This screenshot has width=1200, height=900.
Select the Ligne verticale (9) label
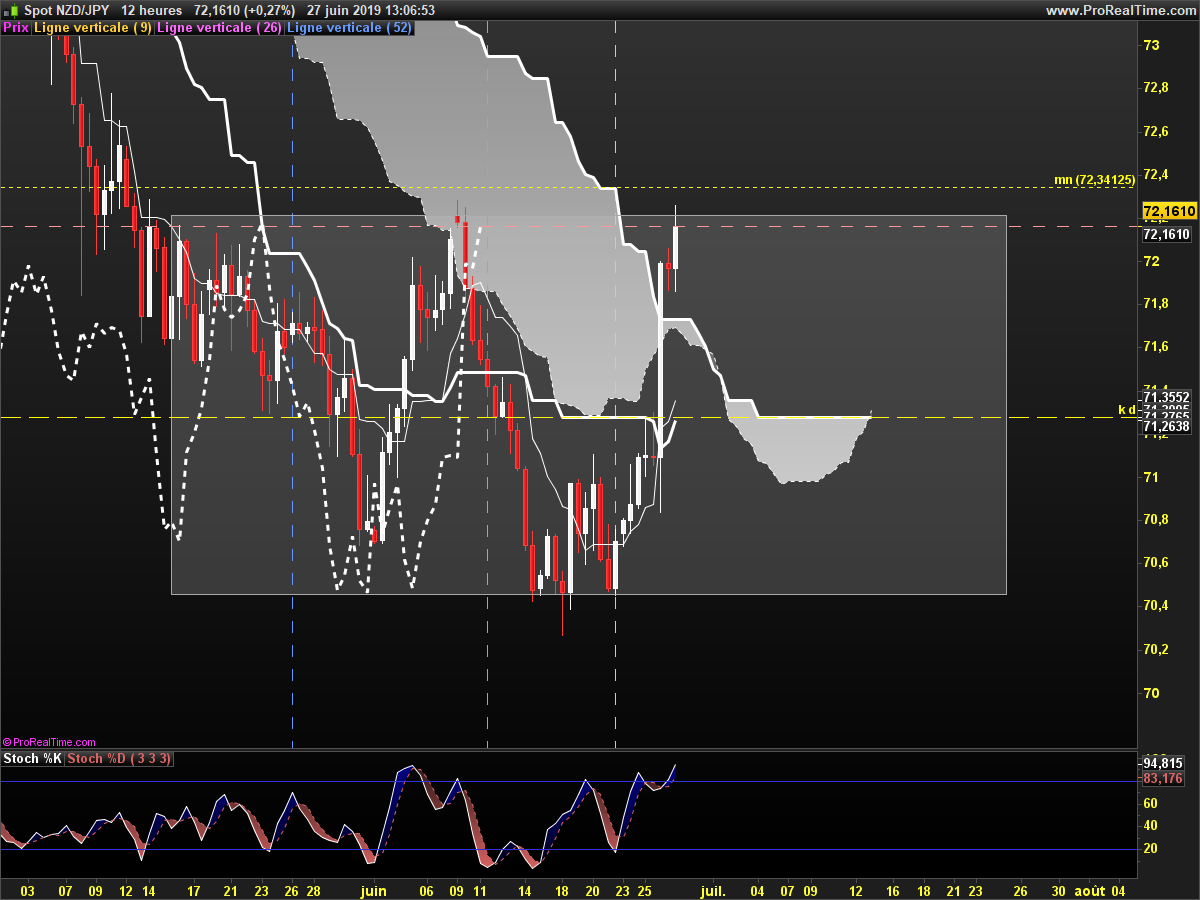[93, 28]
